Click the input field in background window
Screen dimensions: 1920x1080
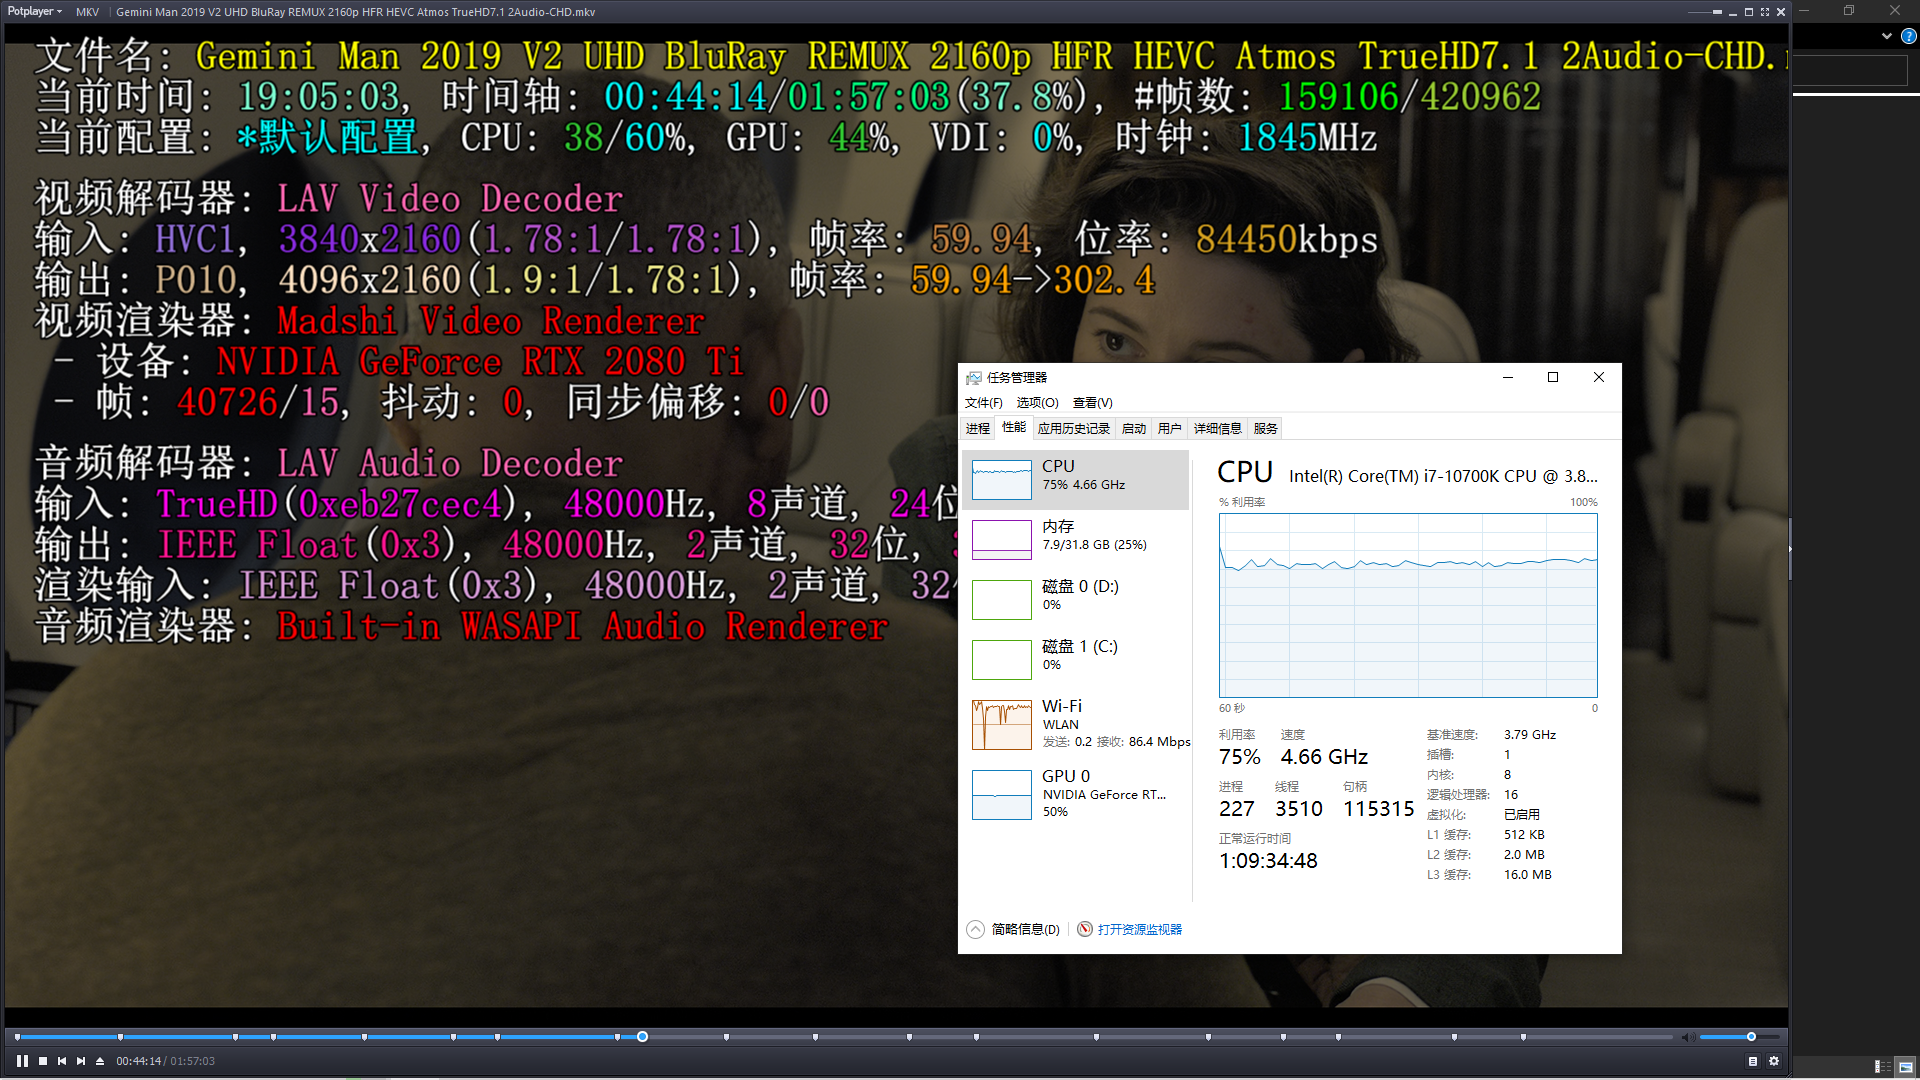pyautogui.click(x=1851, y=70)
